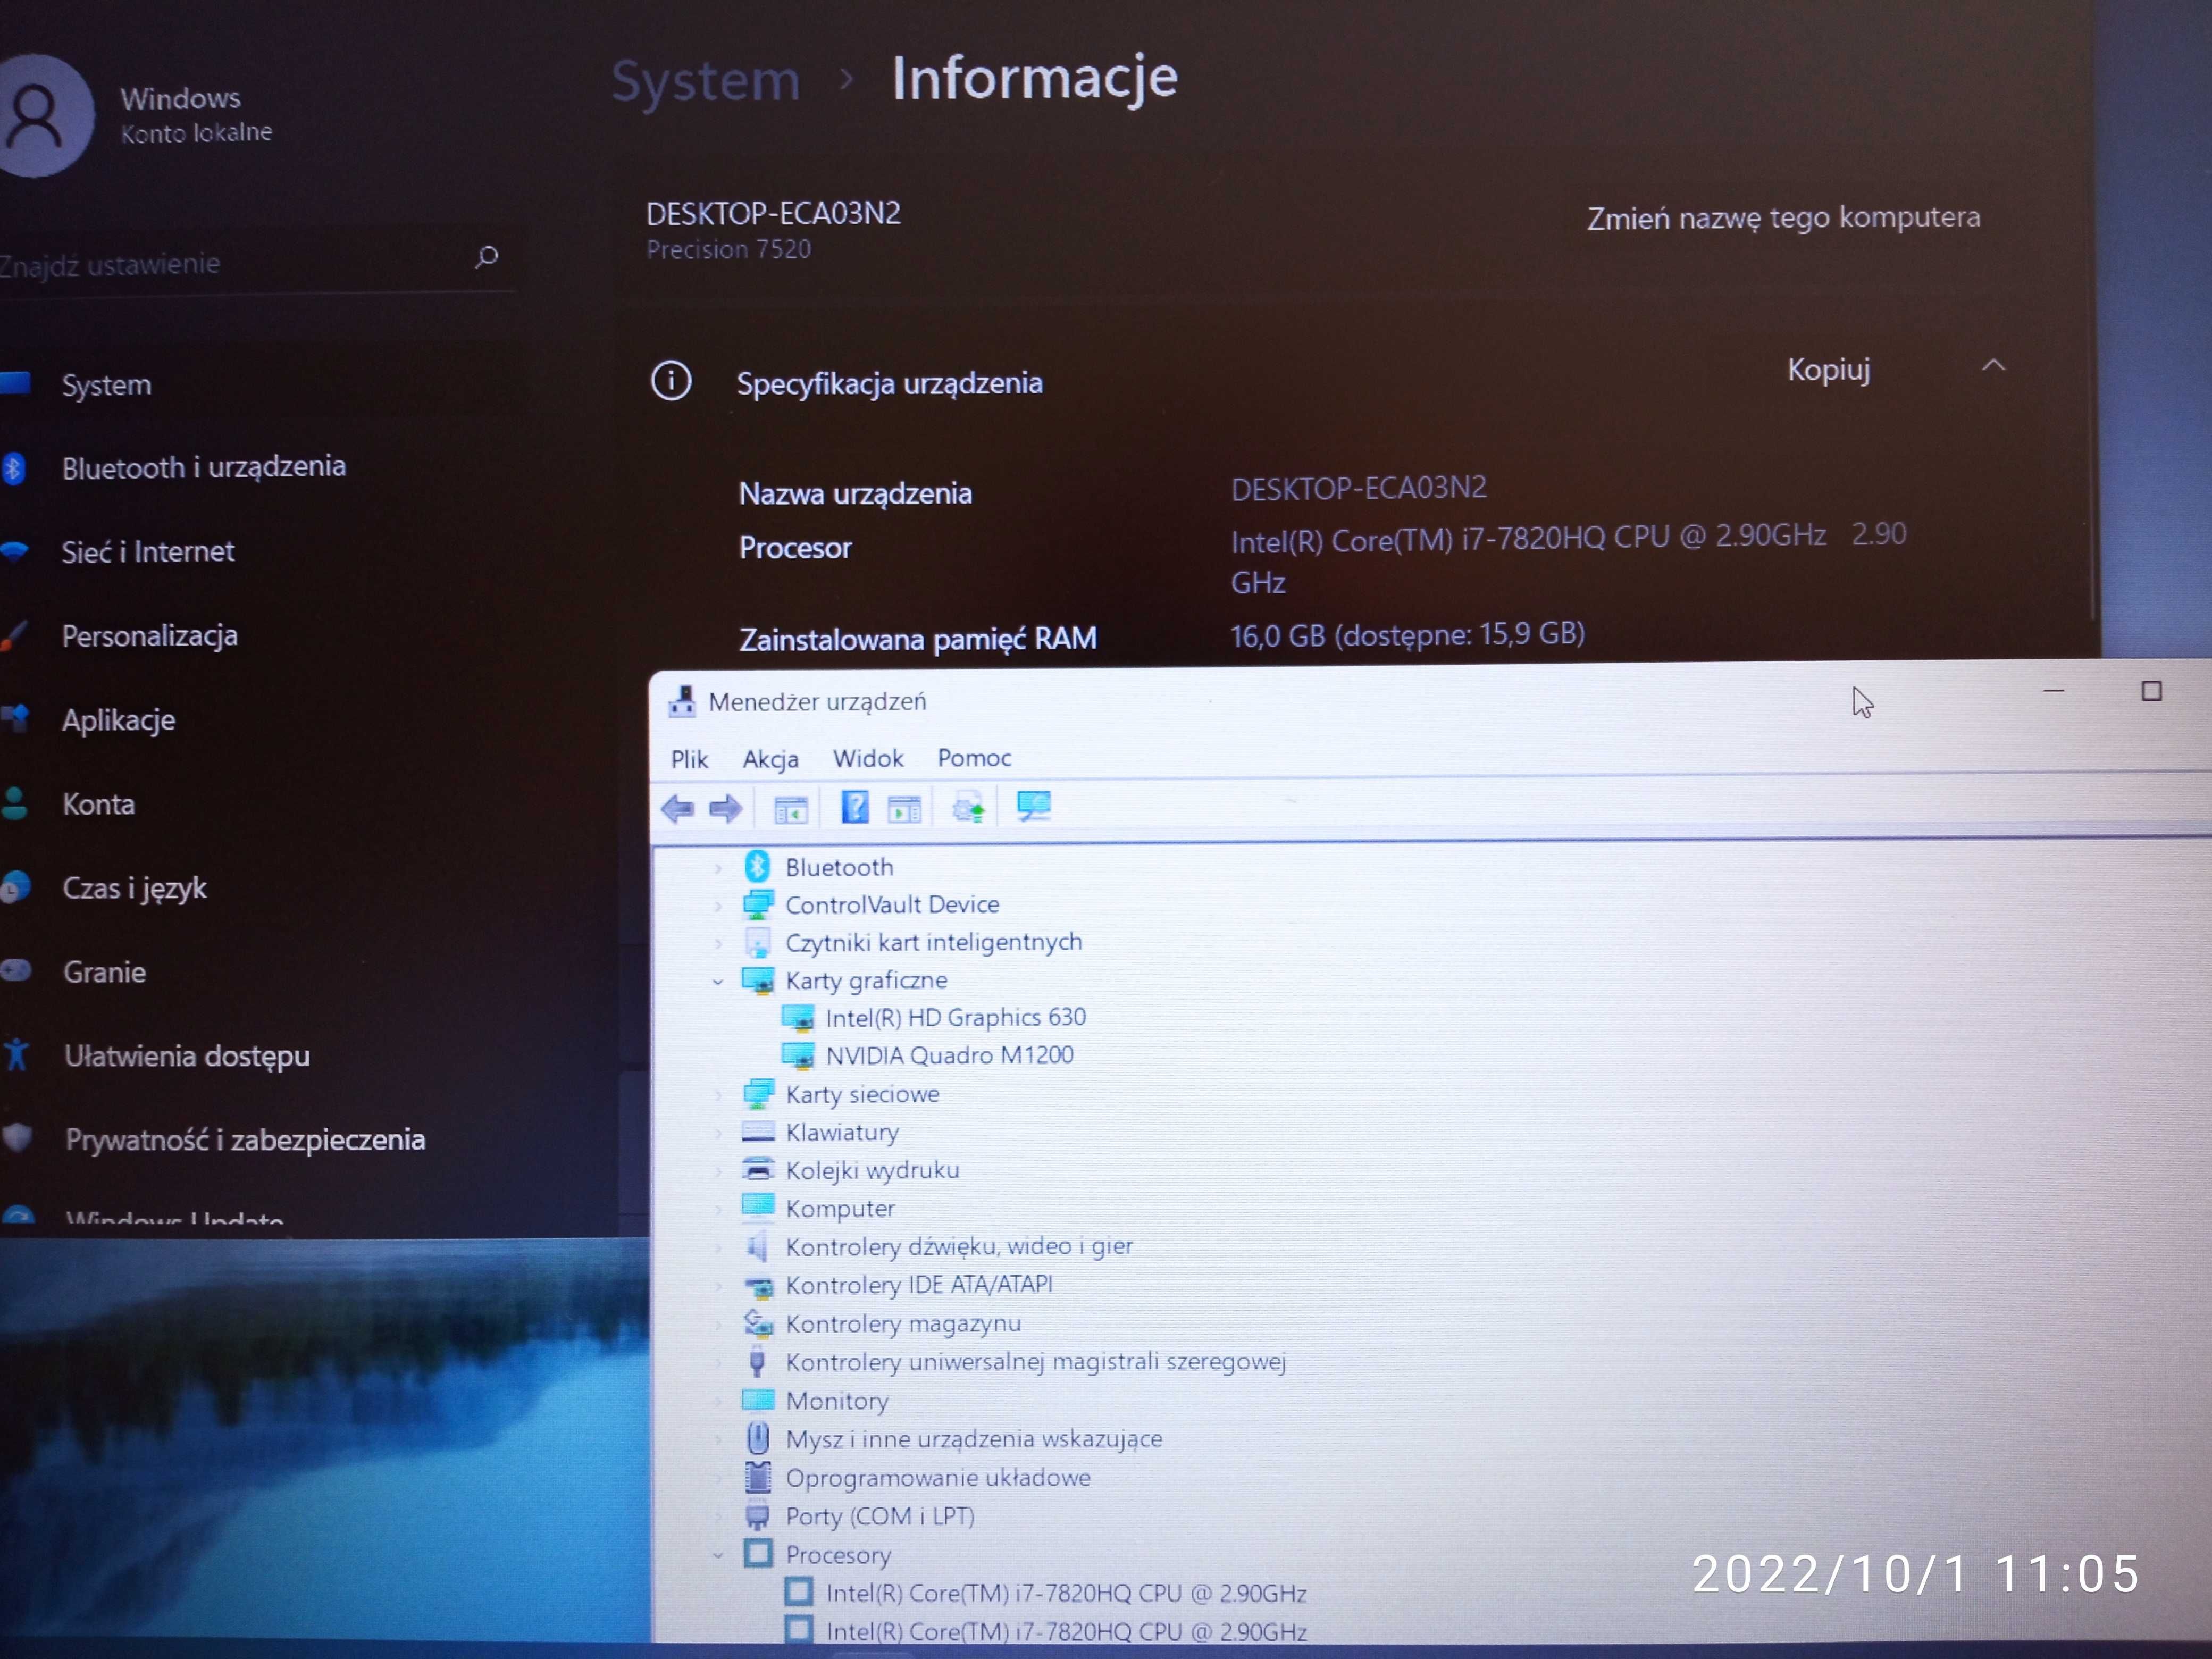Image resolution: width=2212 pixels, height=1659 pixels.
Task: Select NVIDIA Quadro M1200 device
Action: tap(949, 1056)
